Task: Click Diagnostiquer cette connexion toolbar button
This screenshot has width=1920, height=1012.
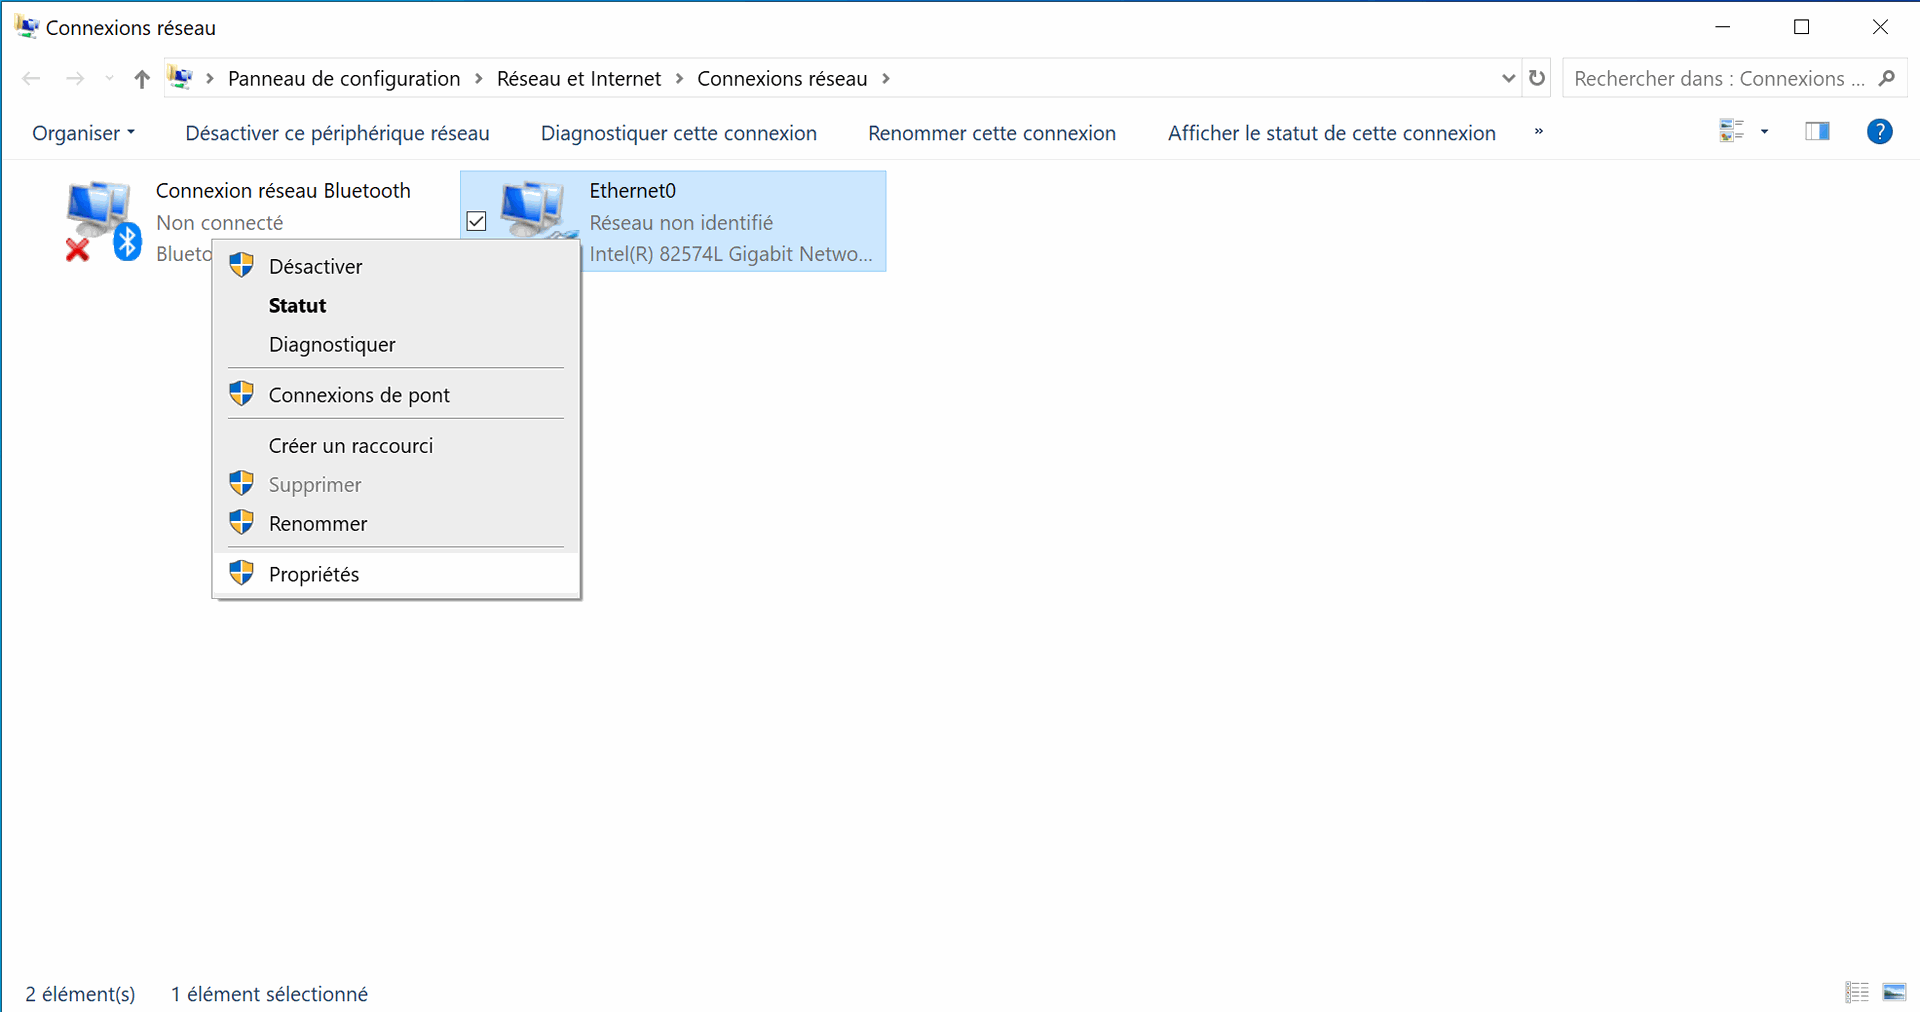Action: [x=678, y=133]
